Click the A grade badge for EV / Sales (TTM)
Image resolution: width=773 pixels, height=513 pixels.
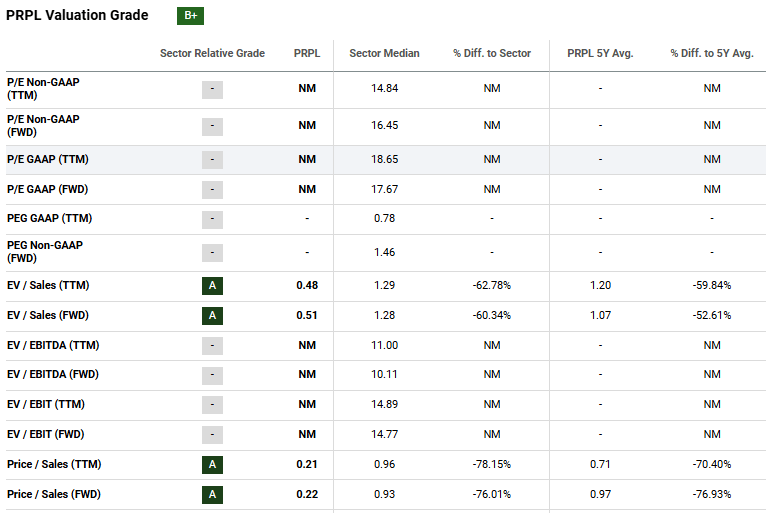click(x=212, y=286)
